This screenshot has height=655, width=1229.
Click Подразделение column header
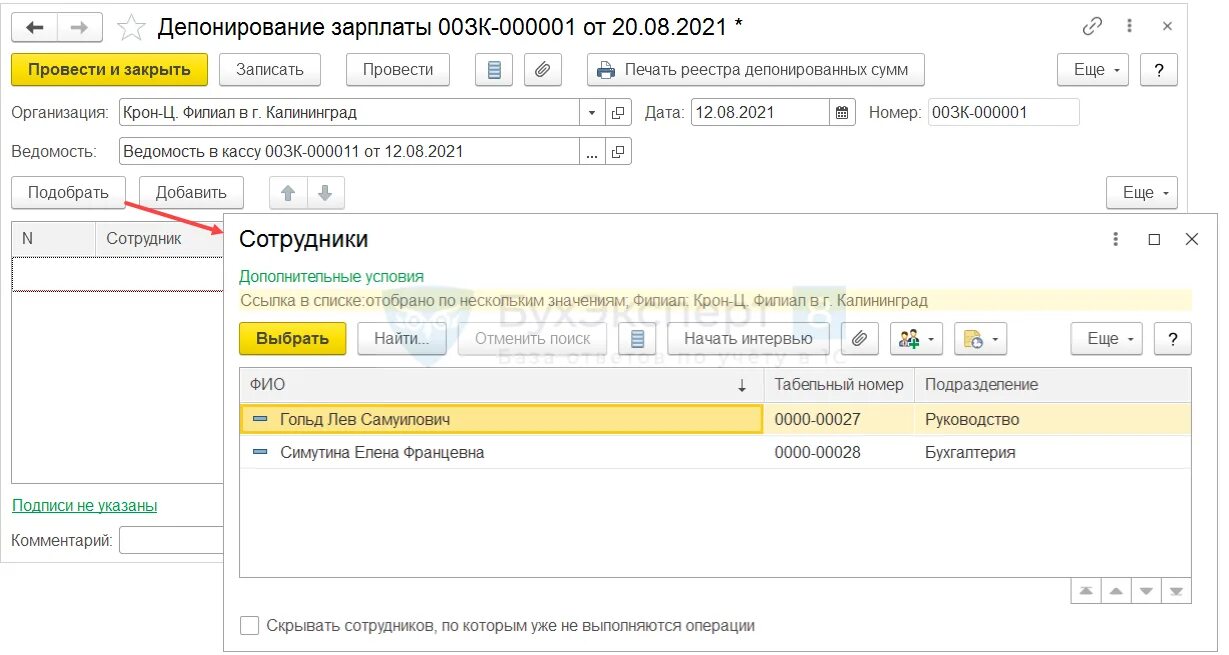1052,385
